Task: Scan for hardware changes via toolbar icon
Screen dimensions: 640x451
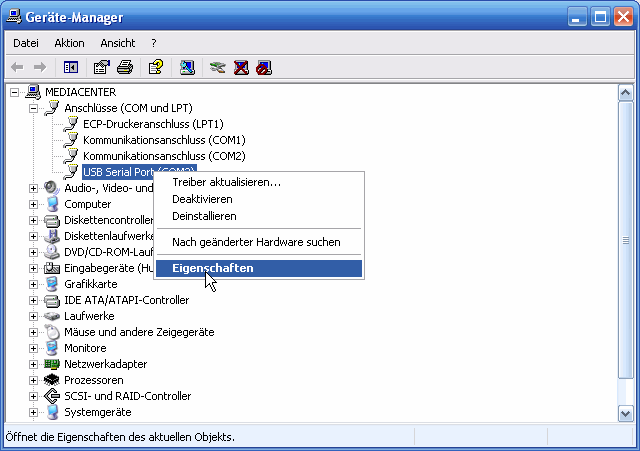Action: (x=187, y=67)
